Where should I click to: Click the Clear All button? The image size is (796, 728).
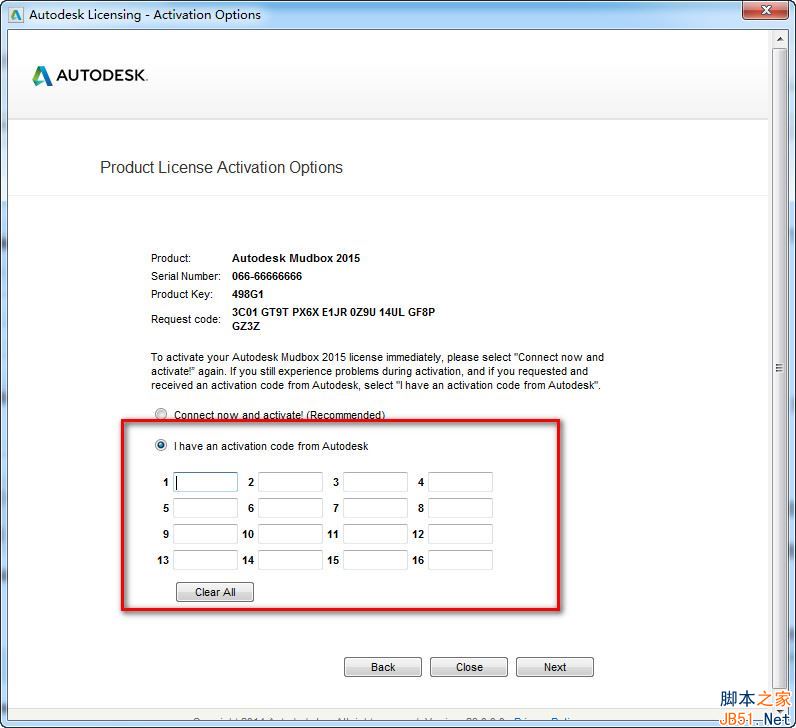(215, 592)
